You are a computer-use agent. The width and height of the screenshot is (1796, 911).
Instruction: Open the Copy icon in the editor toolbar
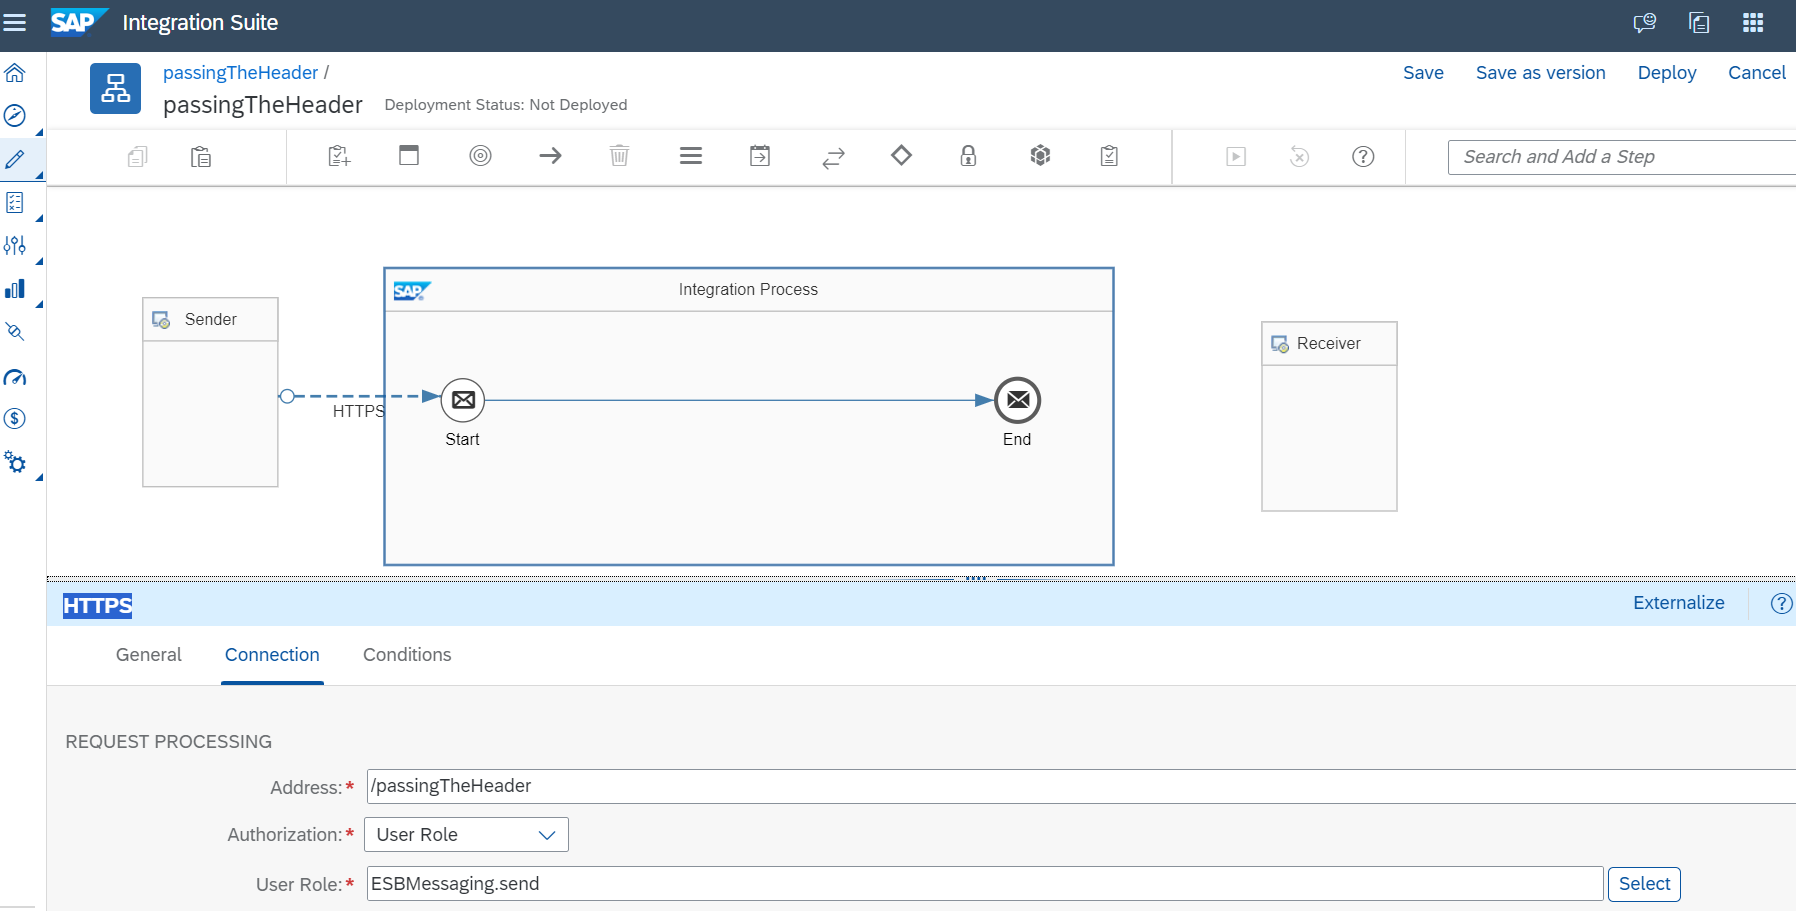tap(137, 157)
